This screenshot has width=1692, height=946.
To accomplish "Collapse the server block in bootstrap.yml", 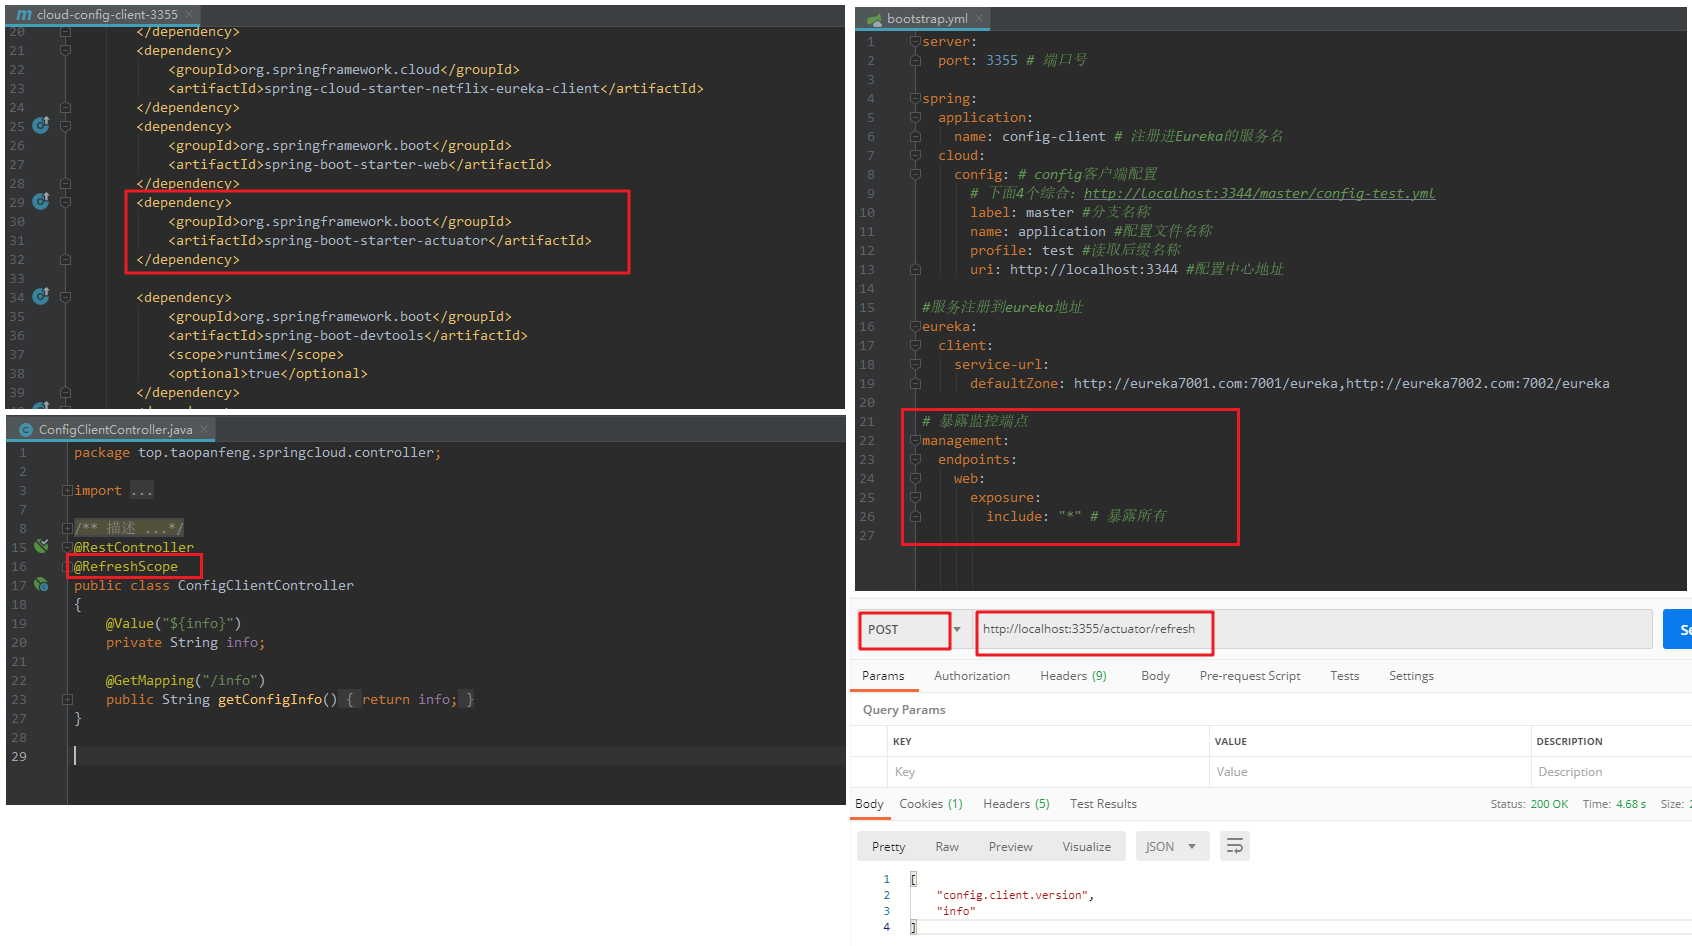I will click(915, 41).
